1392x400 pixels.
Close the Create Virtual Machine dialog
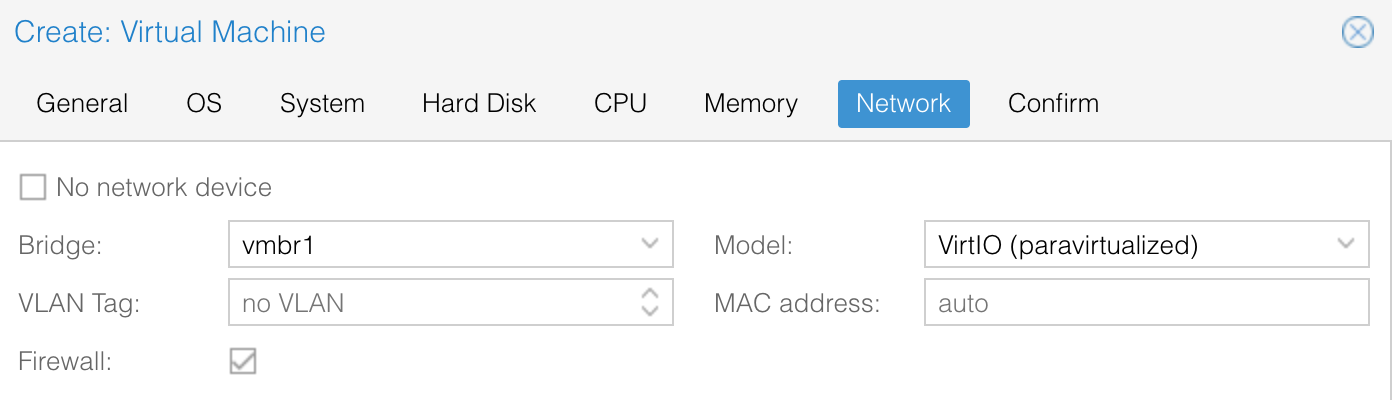[x=1356, y=33]
